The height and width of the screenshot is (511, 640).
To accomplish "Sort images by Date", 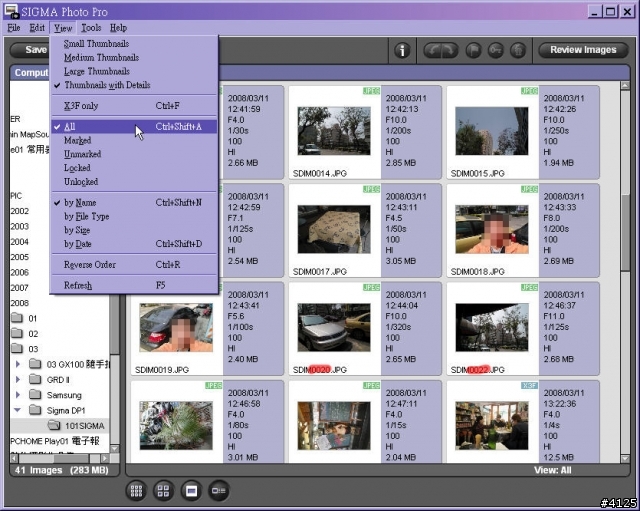I will [x=133, y=244].
